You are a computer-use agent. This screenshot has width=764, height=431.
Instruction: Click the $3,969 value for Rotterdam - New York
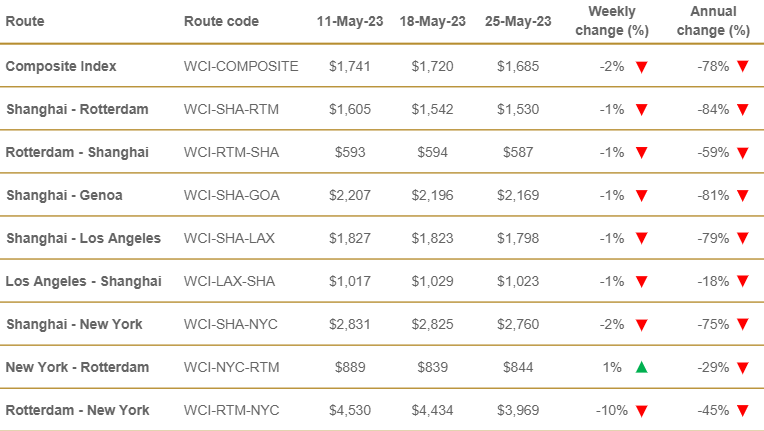coord(518,410)
